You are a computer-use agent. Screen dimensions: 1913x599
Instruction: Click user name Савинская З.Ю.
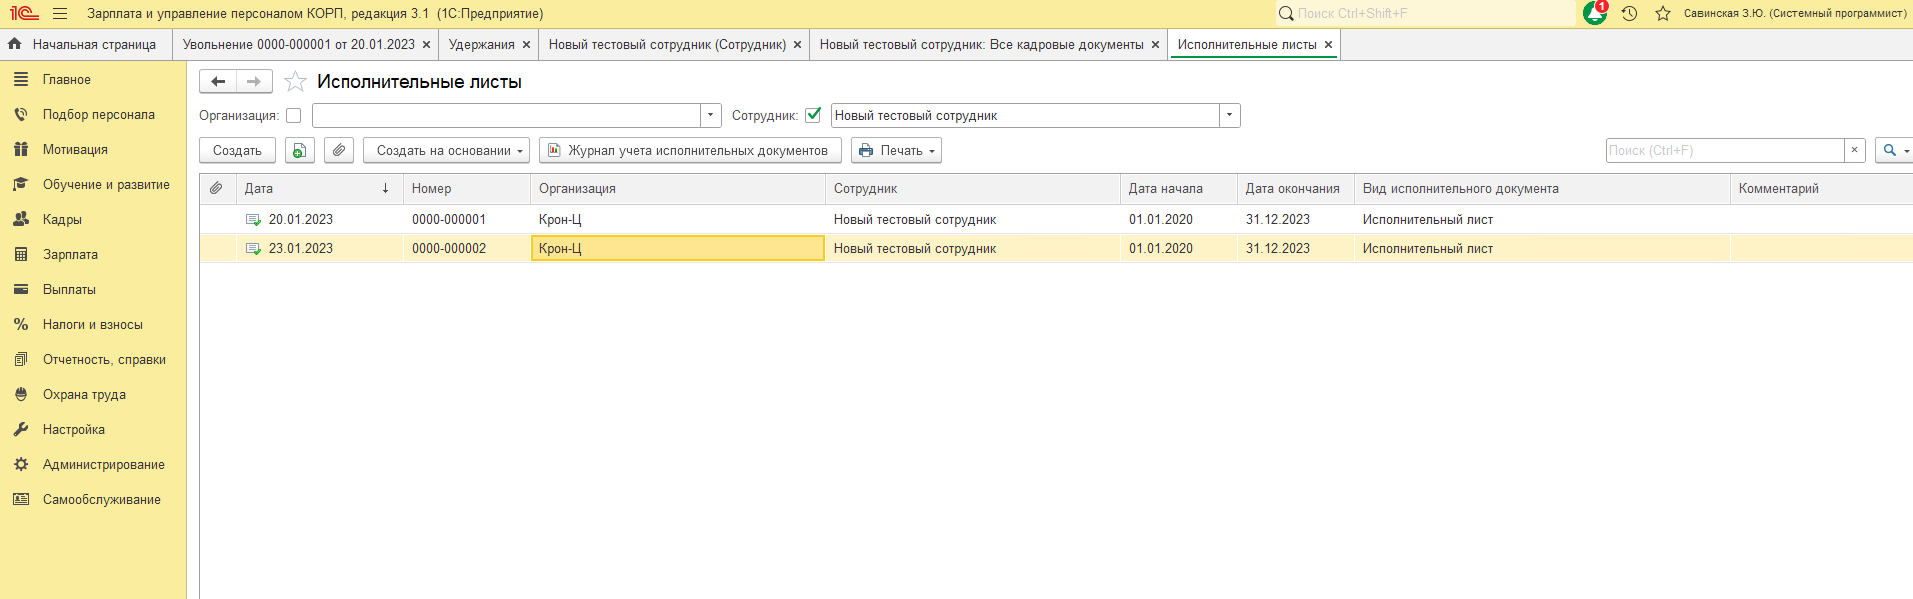(x=1795, y=13)
